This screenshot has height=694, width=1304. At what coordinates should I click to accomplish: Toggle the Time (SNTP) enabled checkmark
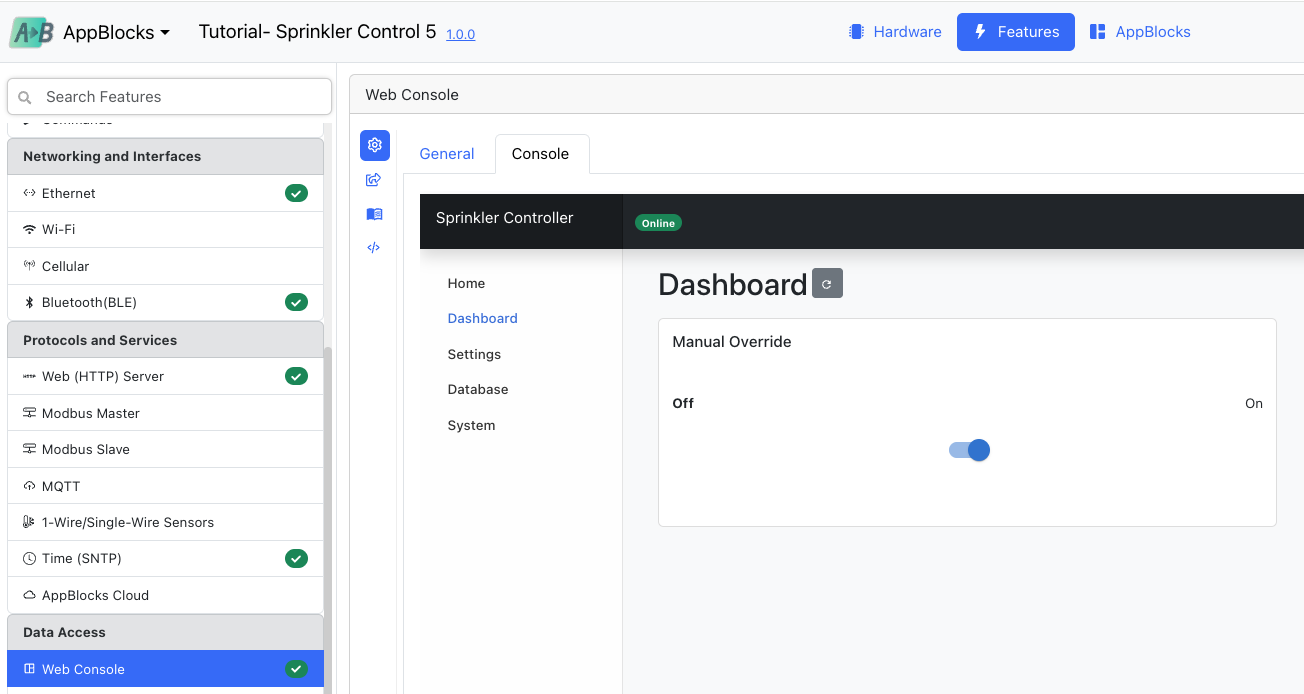(296, 558)
